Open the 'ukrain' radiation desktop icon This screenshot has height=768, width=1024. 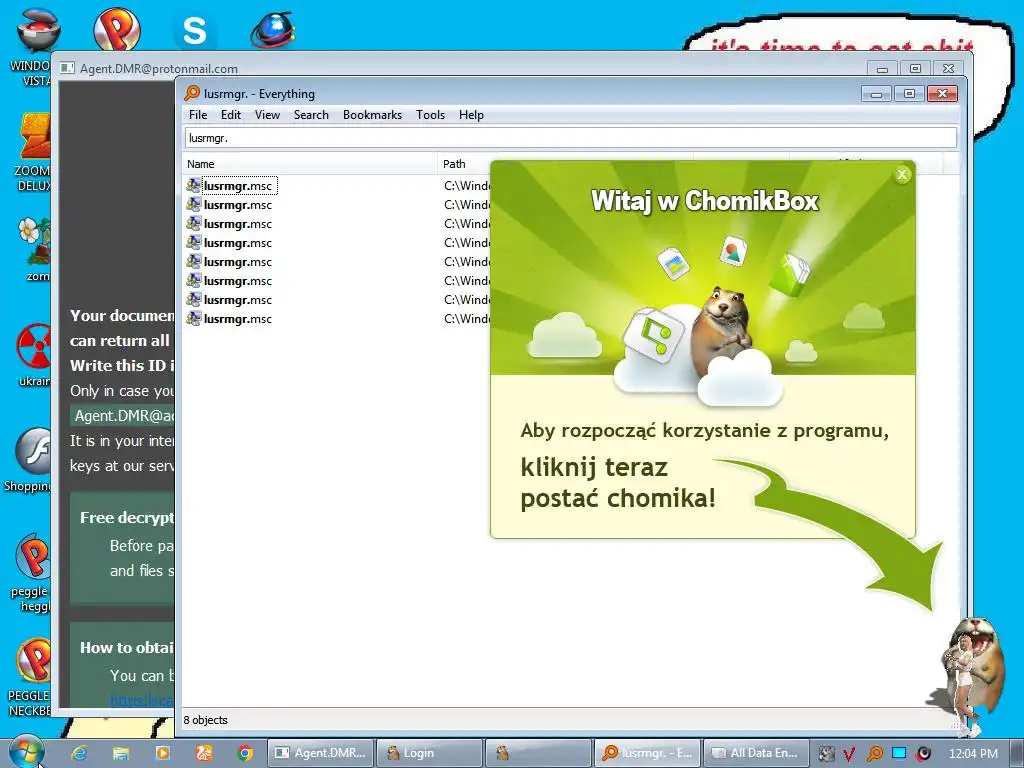coord(34,345)
